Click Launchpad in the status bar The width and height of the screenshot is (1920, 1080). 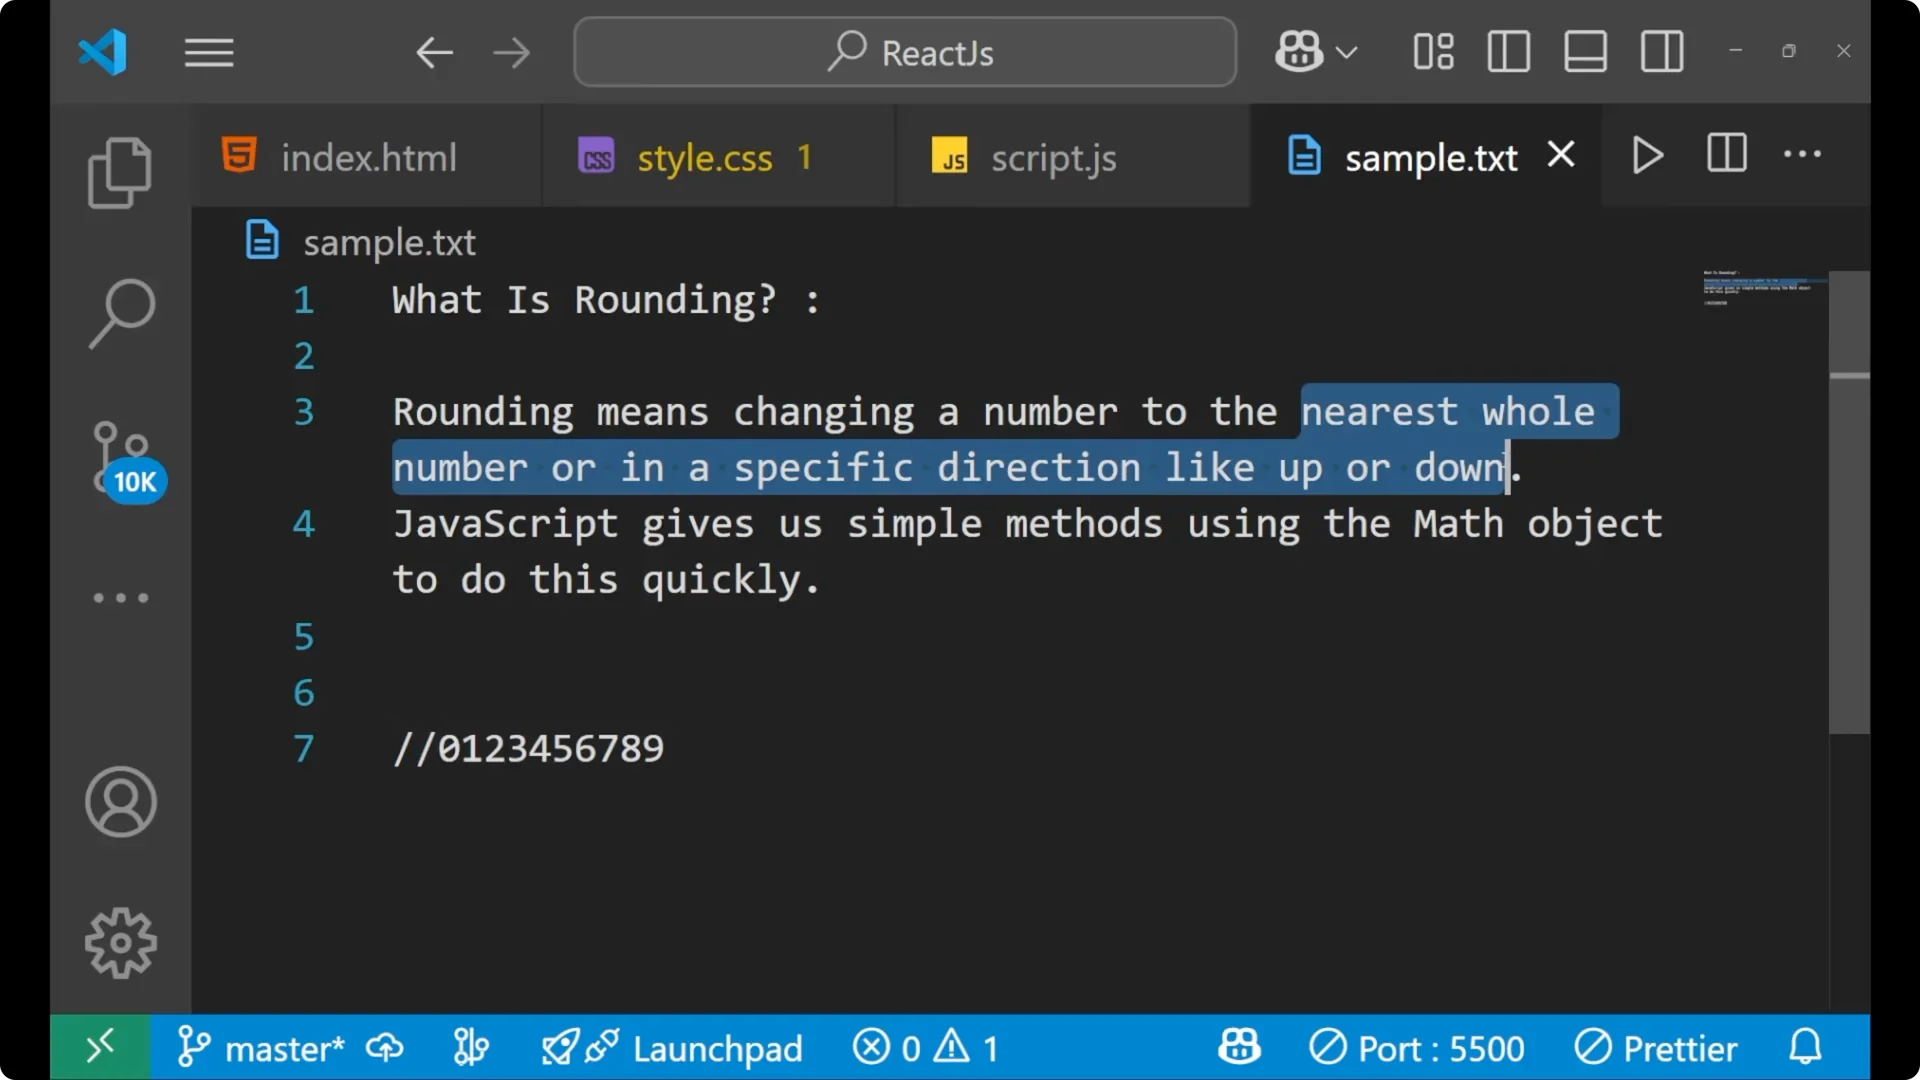pos(718,1047)
